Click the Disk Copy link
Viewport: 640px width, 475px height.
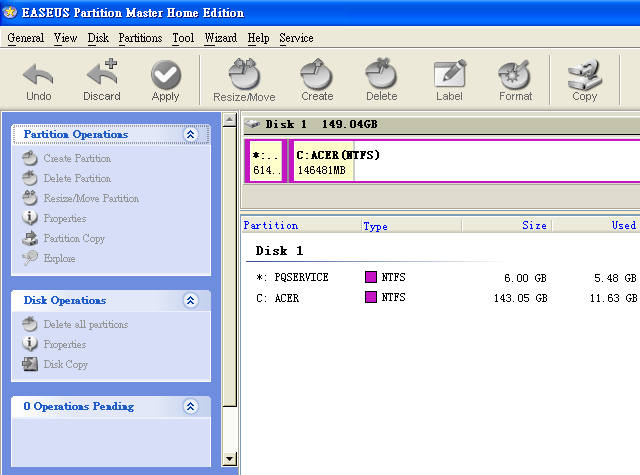[x=66, y=364]
